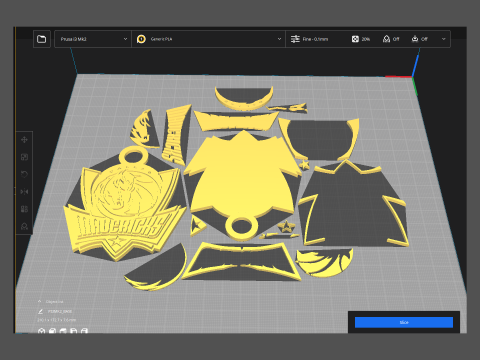Switch to left side view icon
Screen dimensions: 480x360
coord(74,331)
